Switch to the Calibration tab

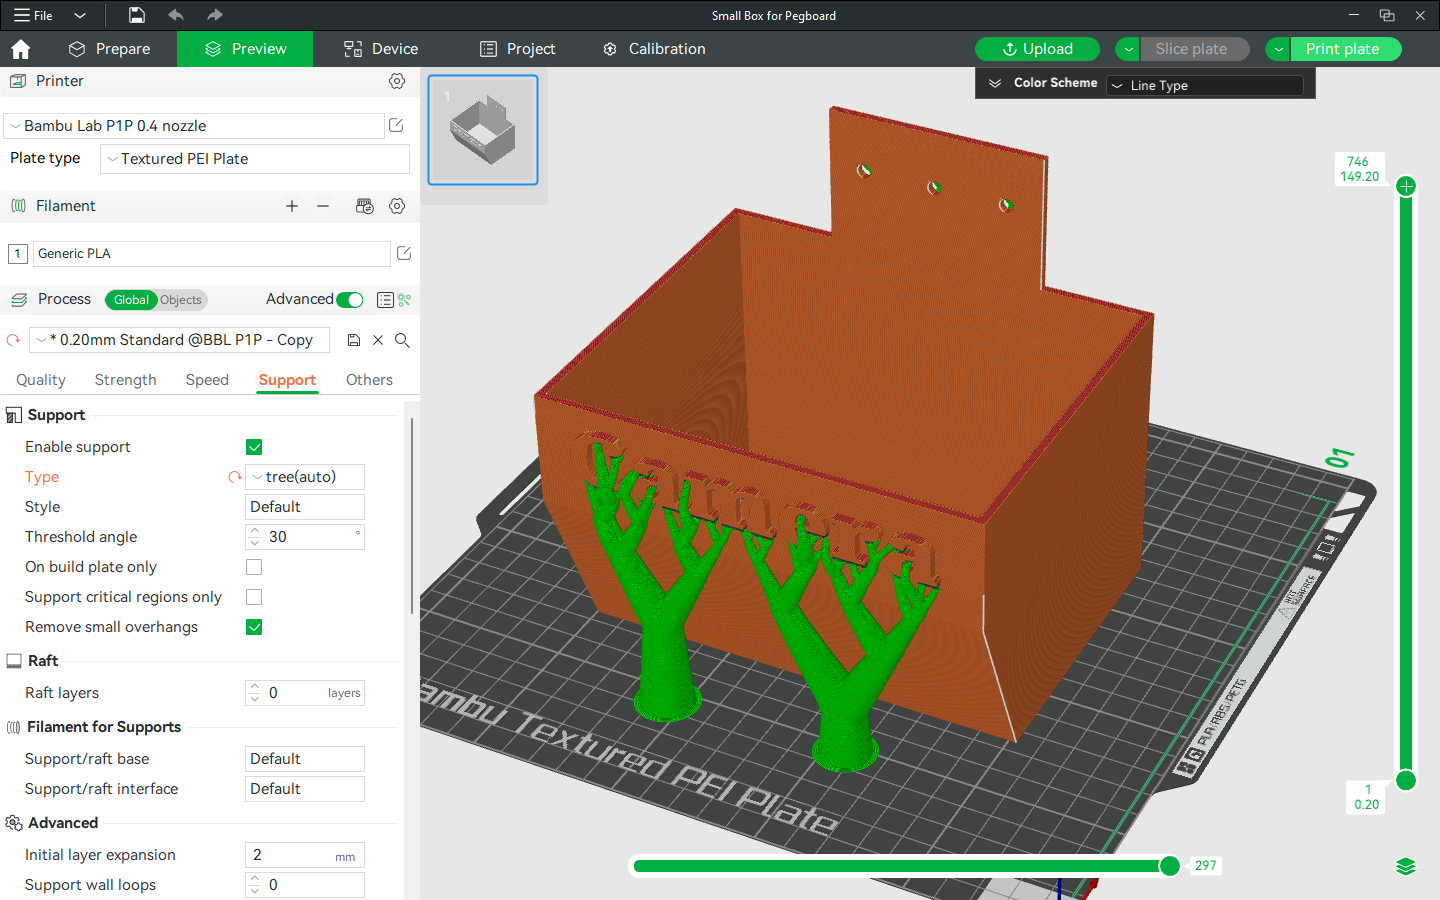(x=654, y=49)
